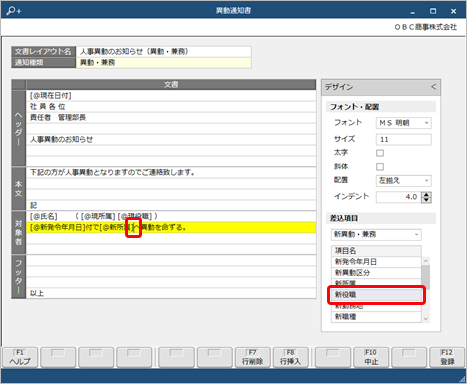Click the 文書 column header

click(171, 85)
